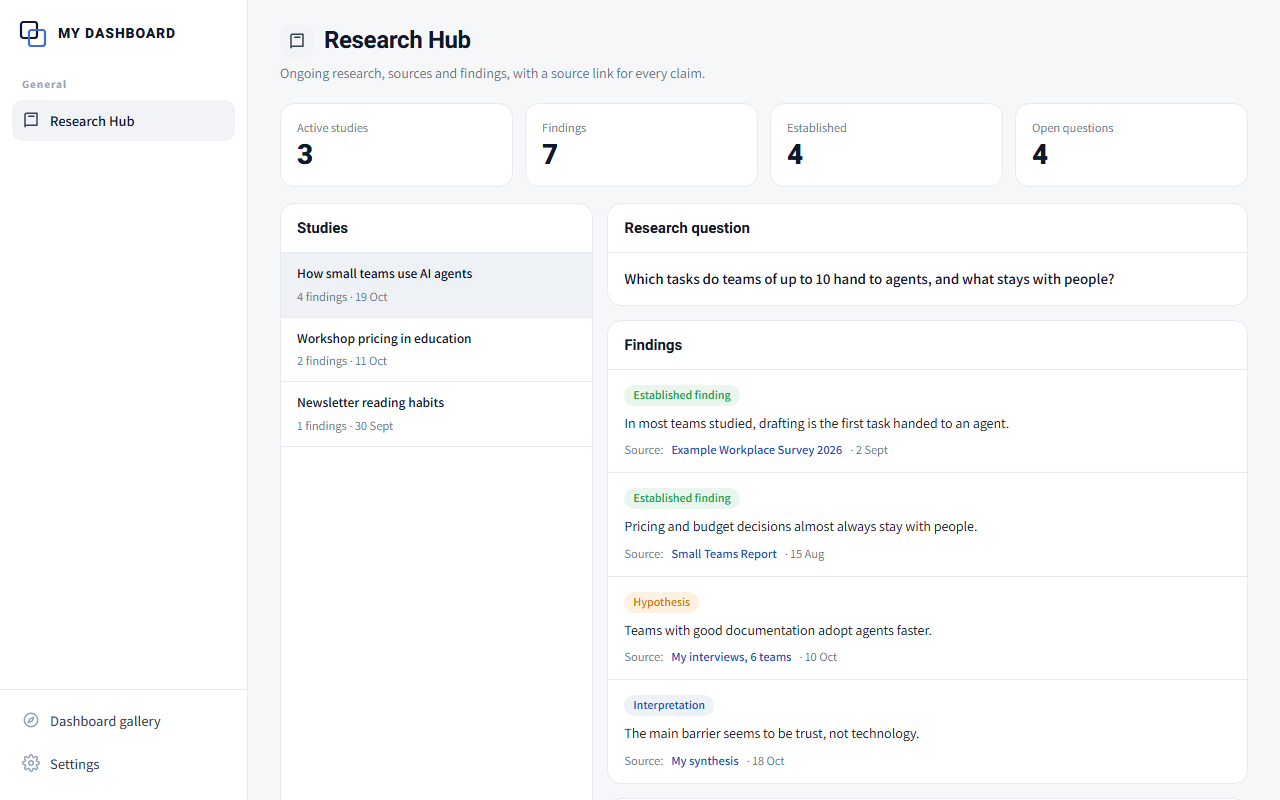Click the MY DASHBOARD title text

tap(117, 33)
